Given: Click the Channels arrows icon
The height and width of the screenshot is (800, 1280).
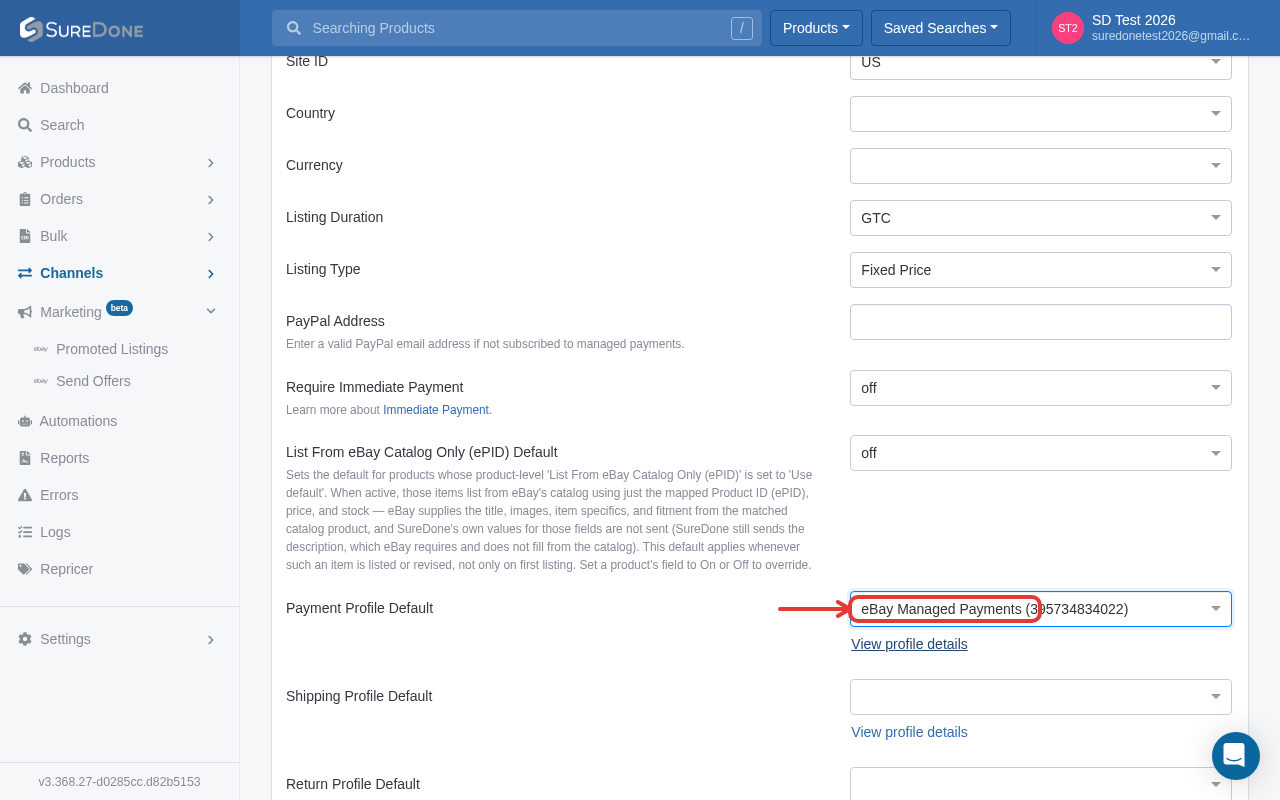Looking at the screenshot, I should 25,273.
